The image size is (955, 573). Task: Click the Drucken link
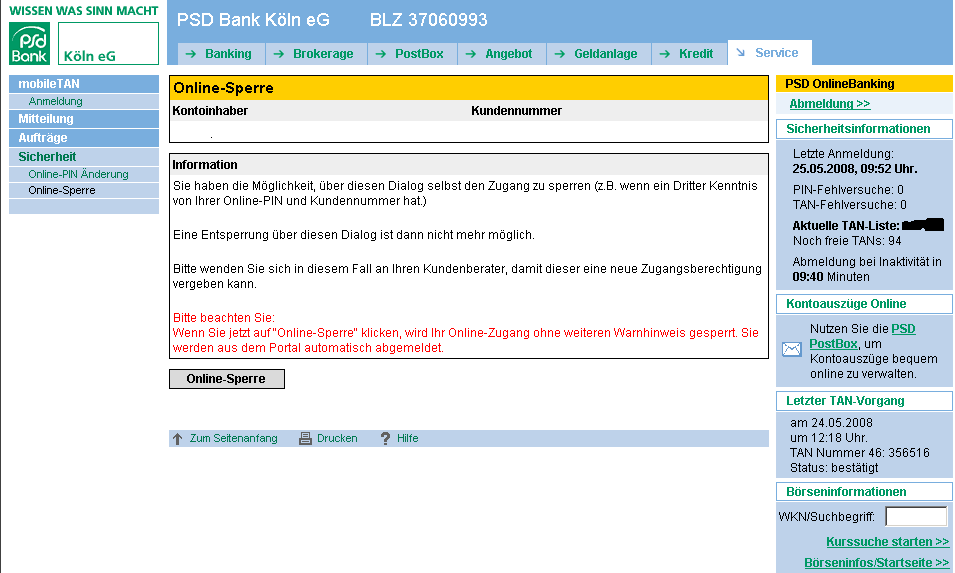337,438
